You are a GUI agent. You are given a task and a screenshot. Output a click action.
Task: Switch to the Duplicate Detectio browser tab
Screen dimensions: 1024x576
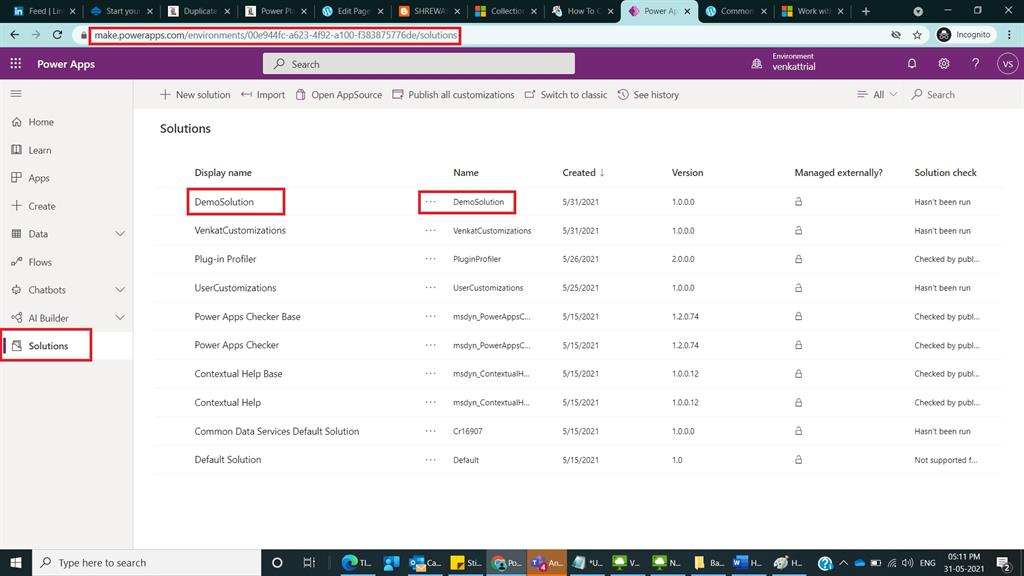click(197, 12)
